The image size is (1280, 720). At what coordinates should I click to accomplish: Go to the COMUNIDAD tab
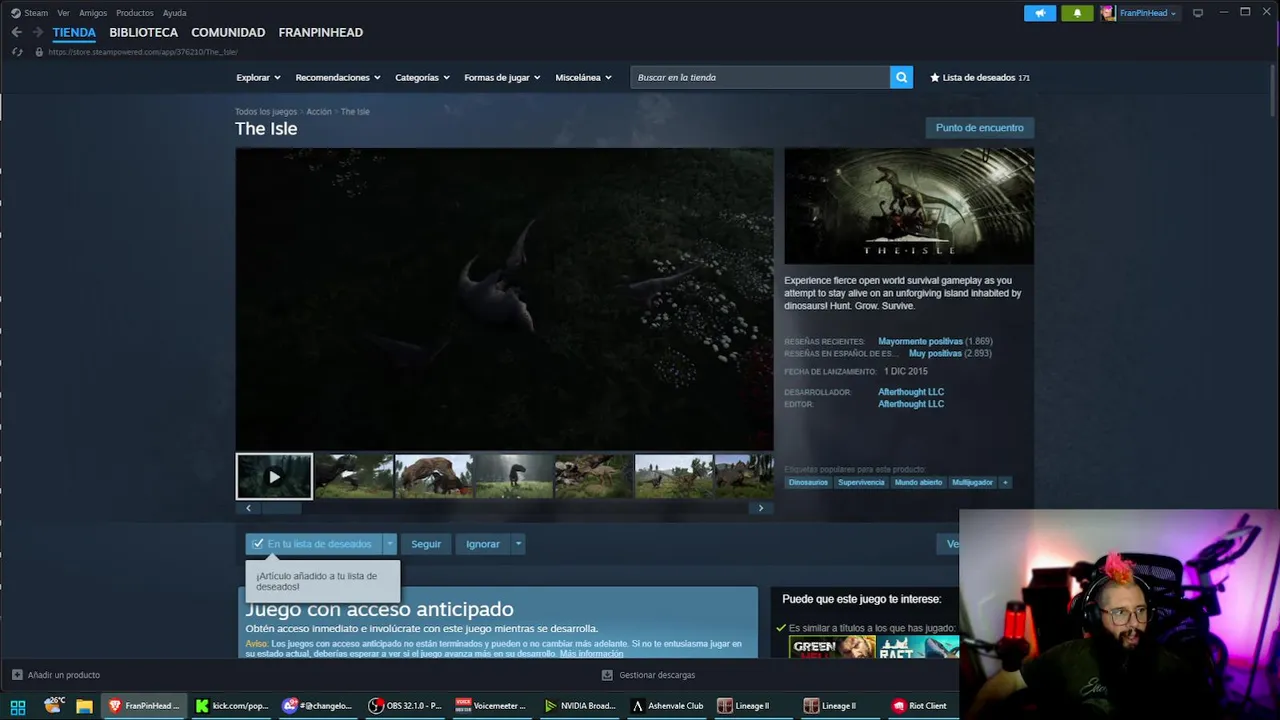(228, 32)
